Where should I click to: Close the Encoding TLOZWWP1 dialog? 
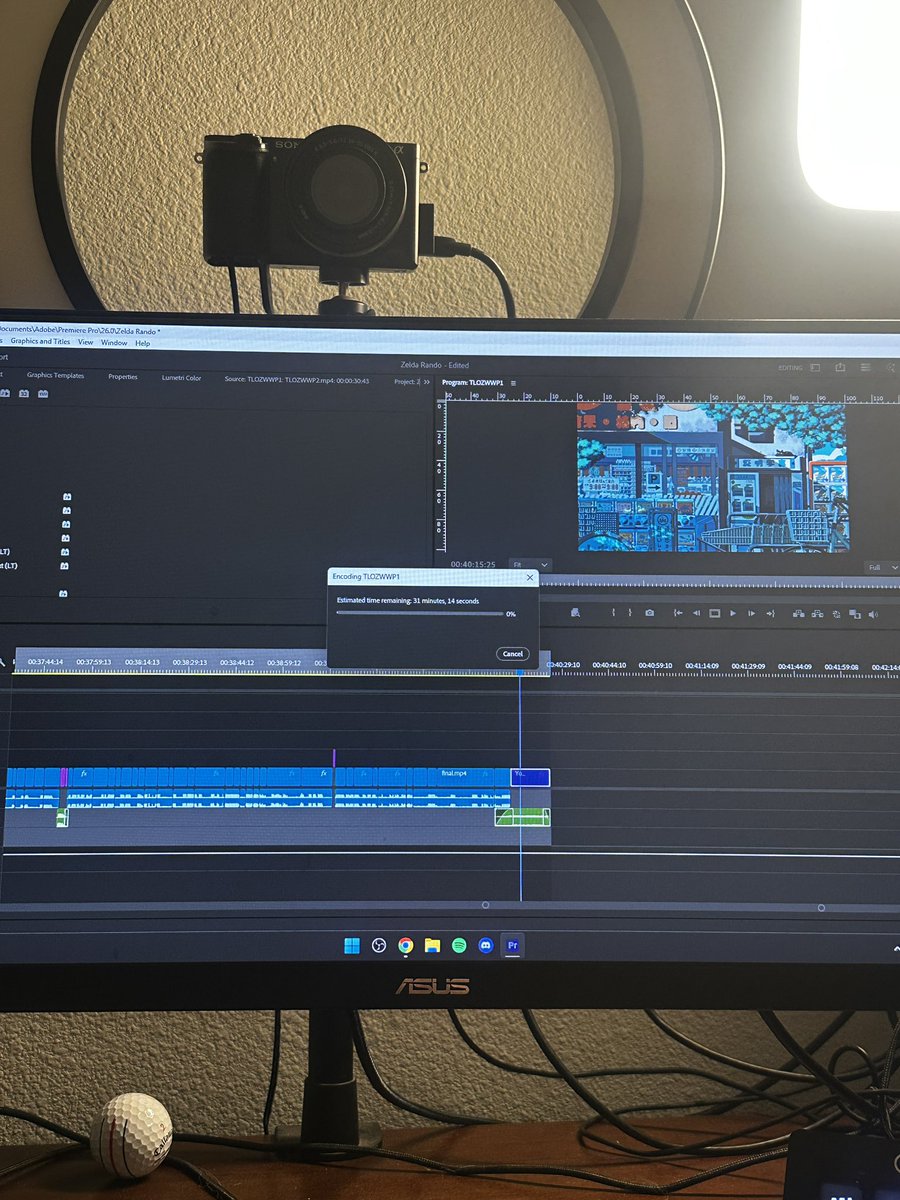tap(529, 577)
